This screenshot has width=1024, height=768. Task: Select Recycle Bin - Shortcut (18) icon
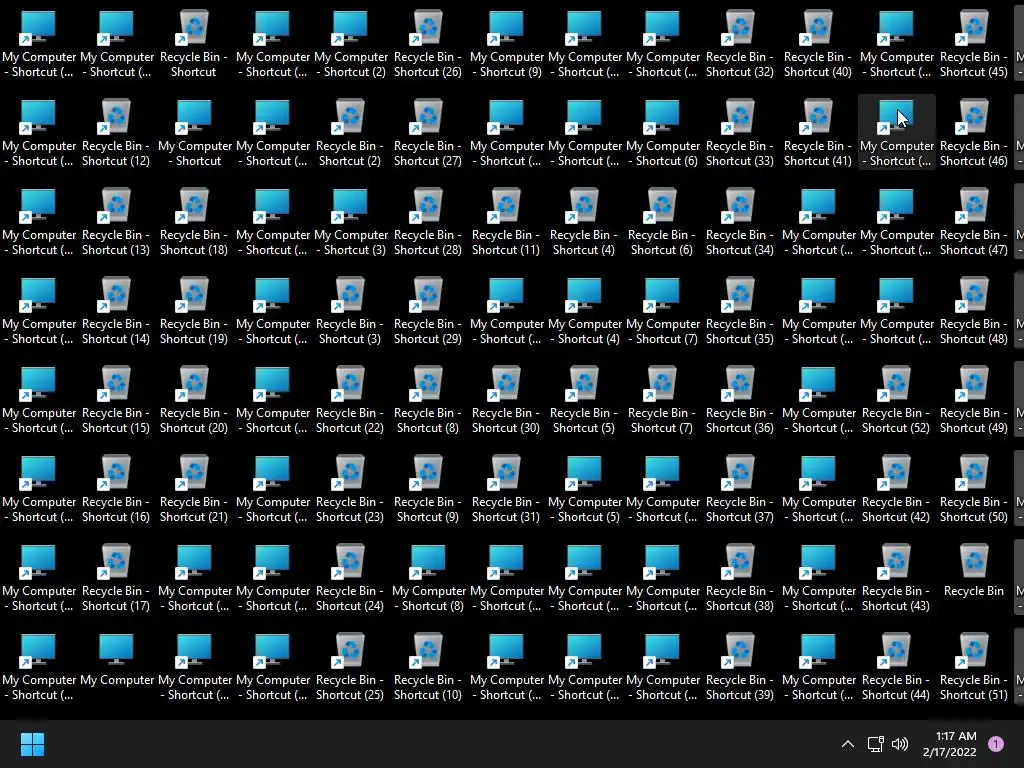point(194,221)
